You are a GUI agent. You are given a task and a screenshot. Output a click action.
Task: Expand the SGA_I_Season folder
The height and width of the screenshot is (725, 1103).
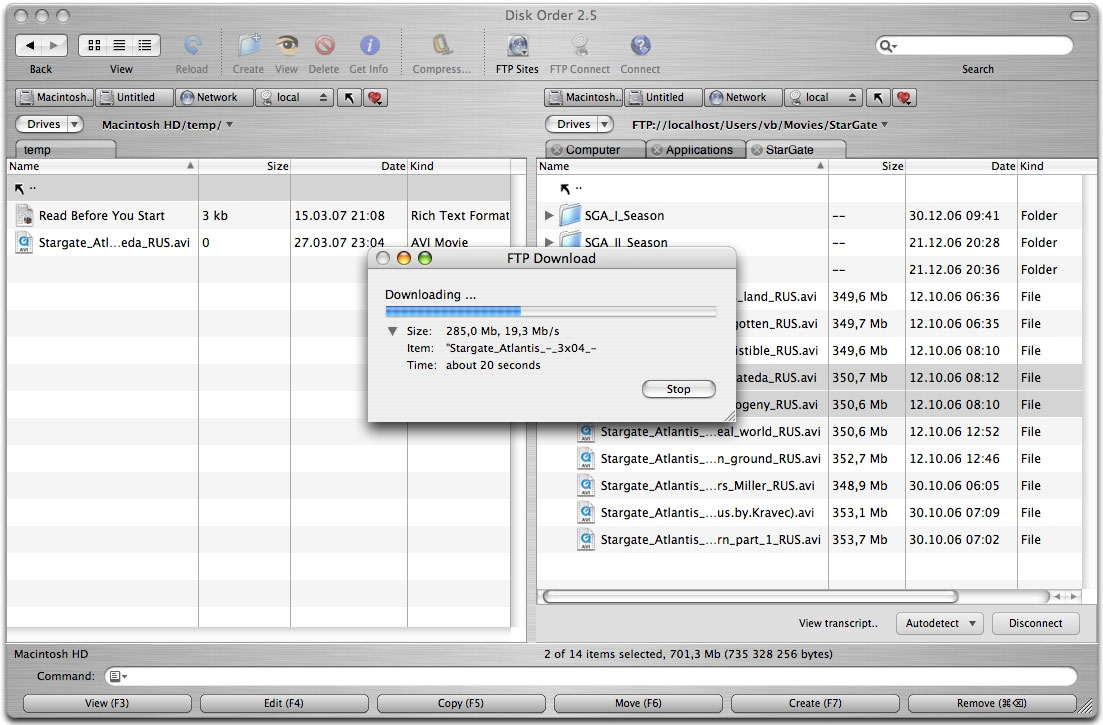click(549, 216)
